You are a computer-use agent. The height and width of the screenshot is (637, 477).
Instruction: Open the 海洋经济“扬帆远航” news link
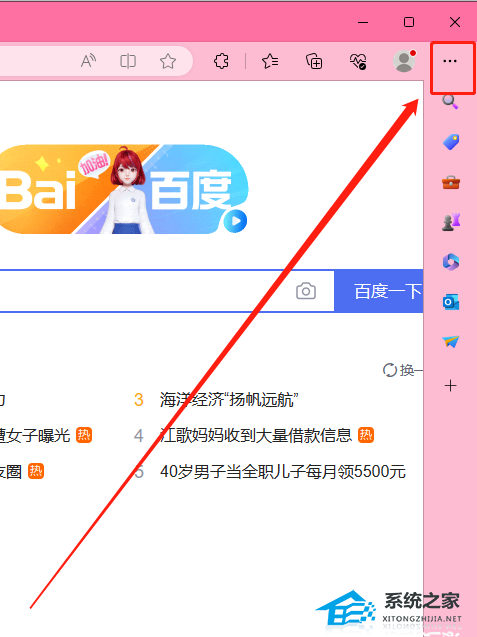pyautogui.click(x=229, y=400)
